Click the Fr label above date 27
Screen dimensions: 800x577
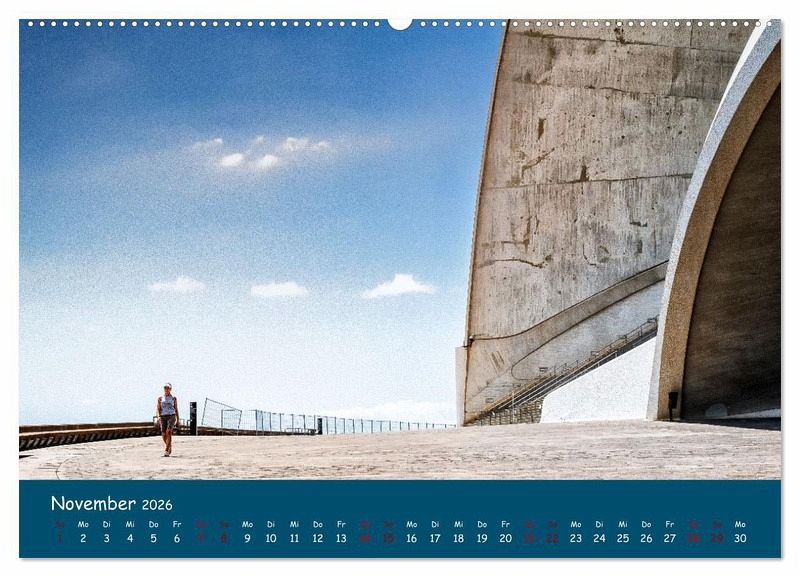coord(670,524)
